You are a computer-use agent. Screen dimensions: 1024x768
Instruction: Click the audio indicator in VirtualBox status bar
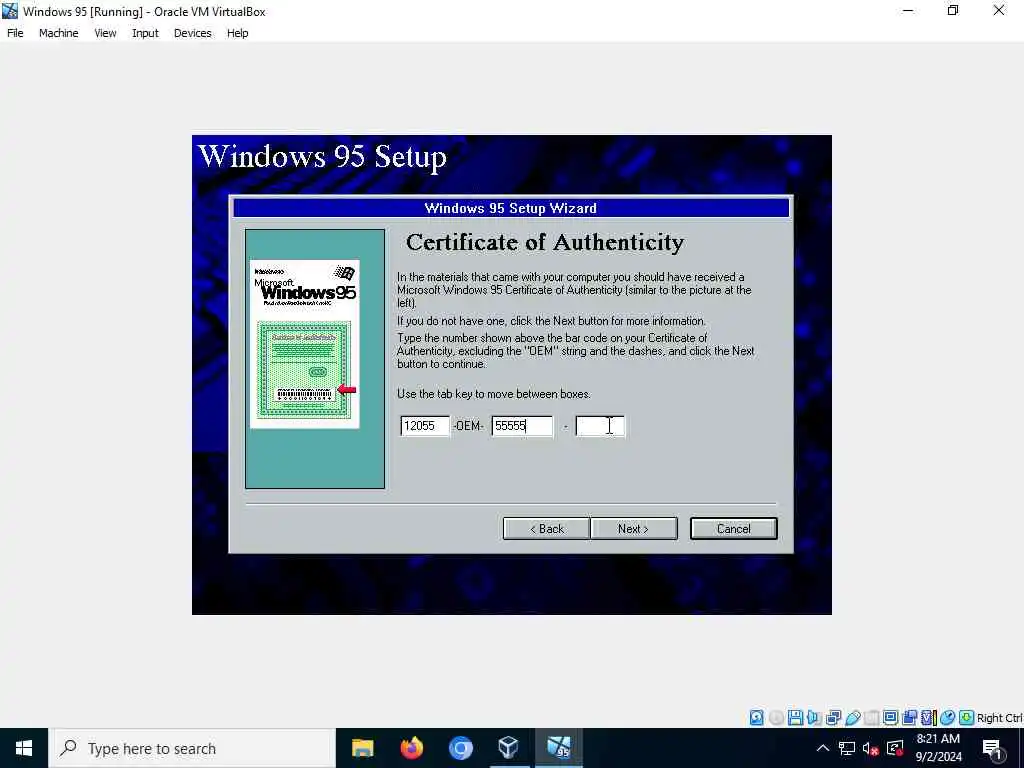814,718
